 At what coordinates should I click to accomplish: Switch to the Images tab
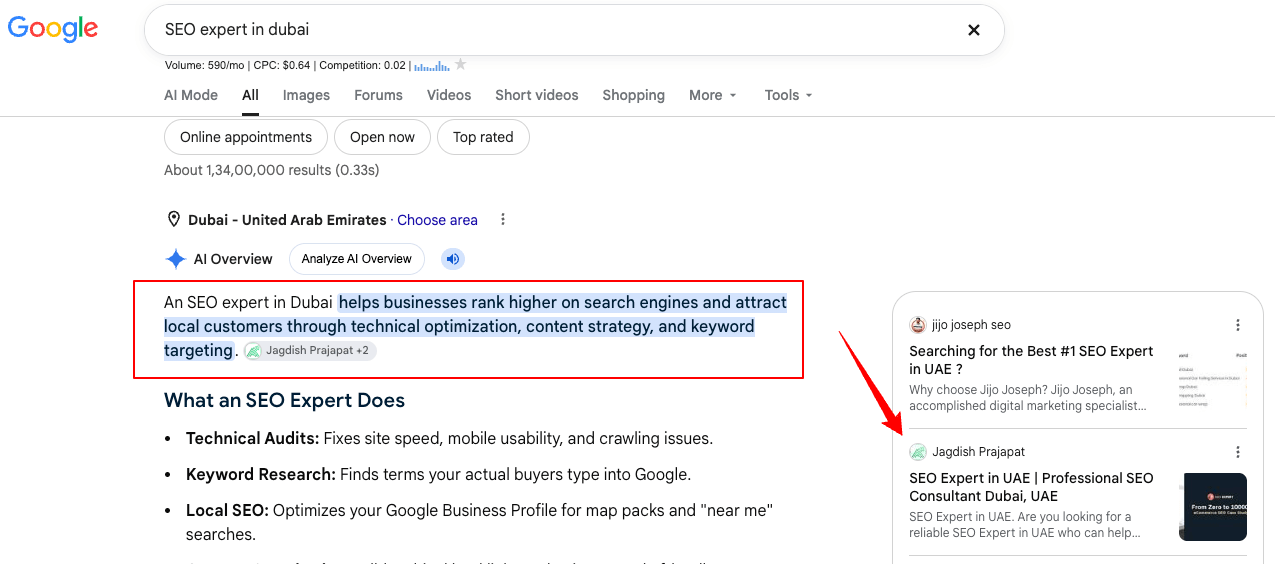pos(306,95)
